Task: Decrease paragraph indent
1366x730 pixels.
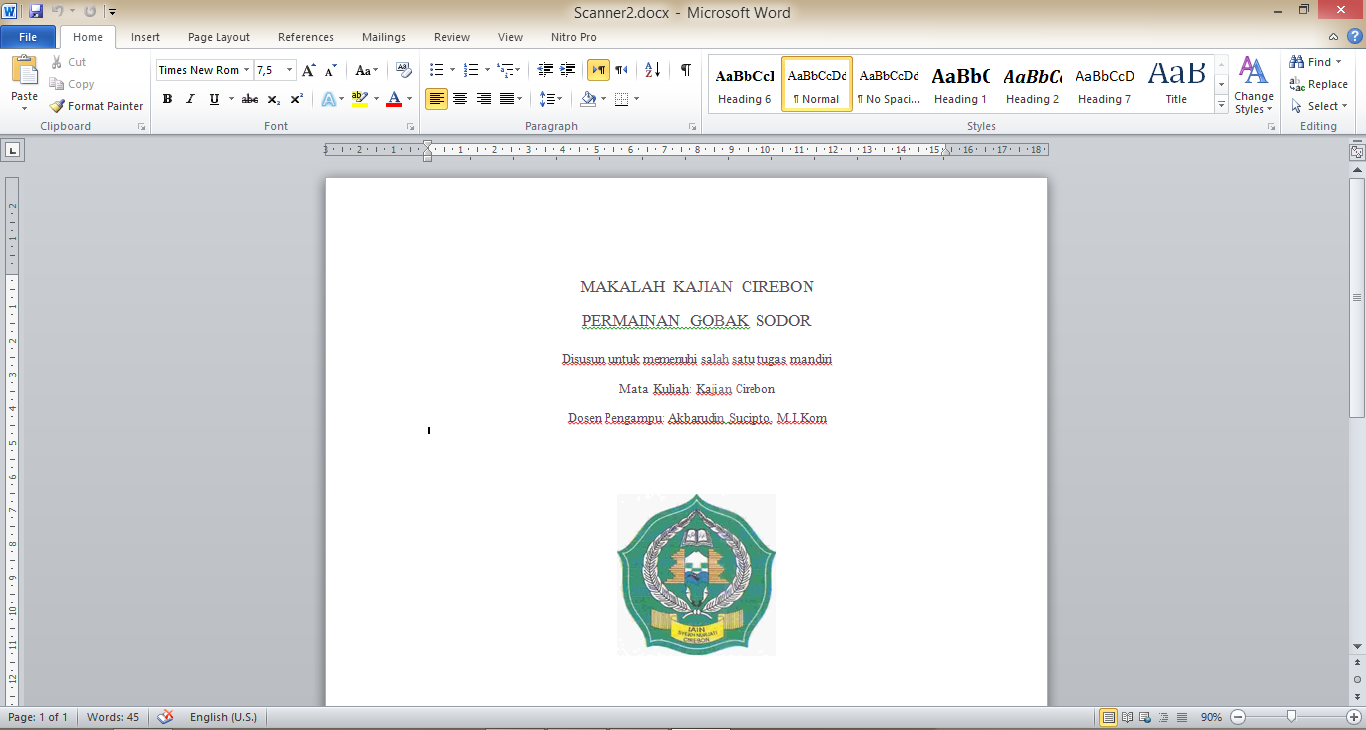Action: [x=545, y=70]
